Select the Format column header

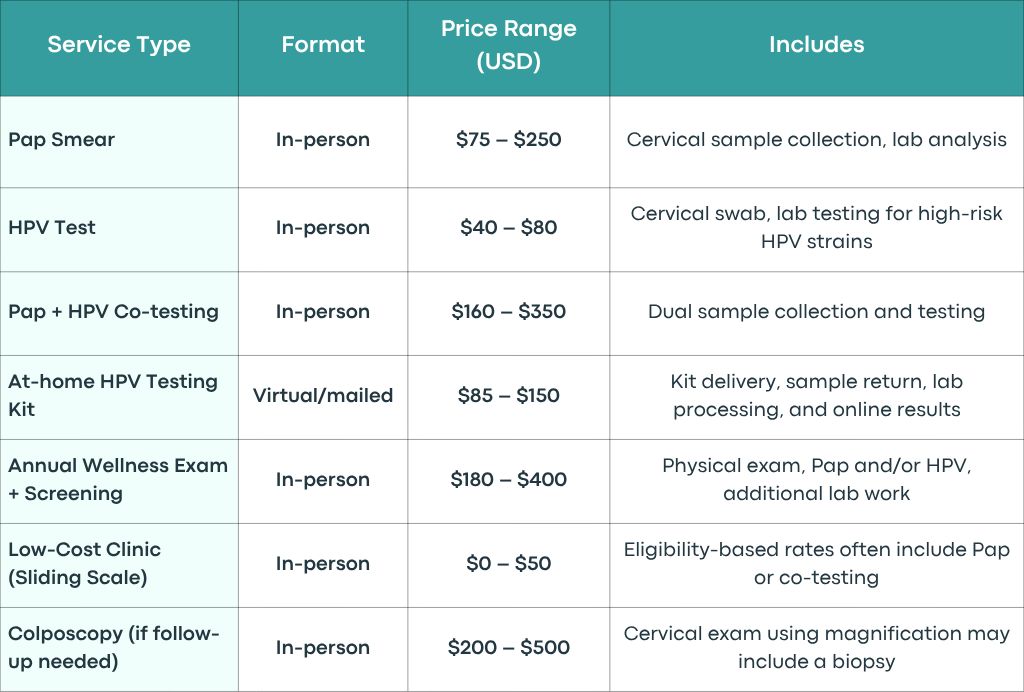point(323,44)
